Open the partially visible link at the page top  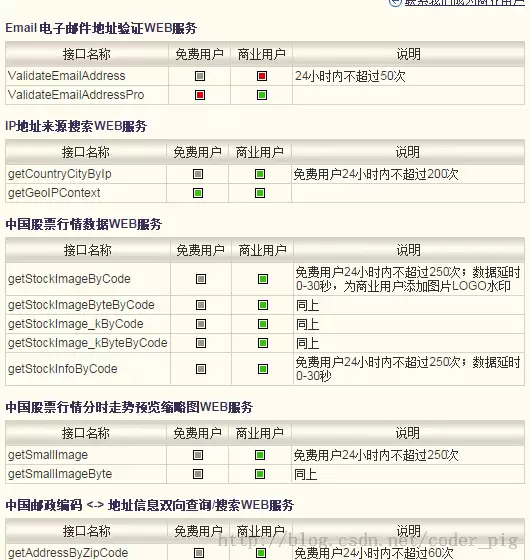pyautogui.click(x=464, y=3)
